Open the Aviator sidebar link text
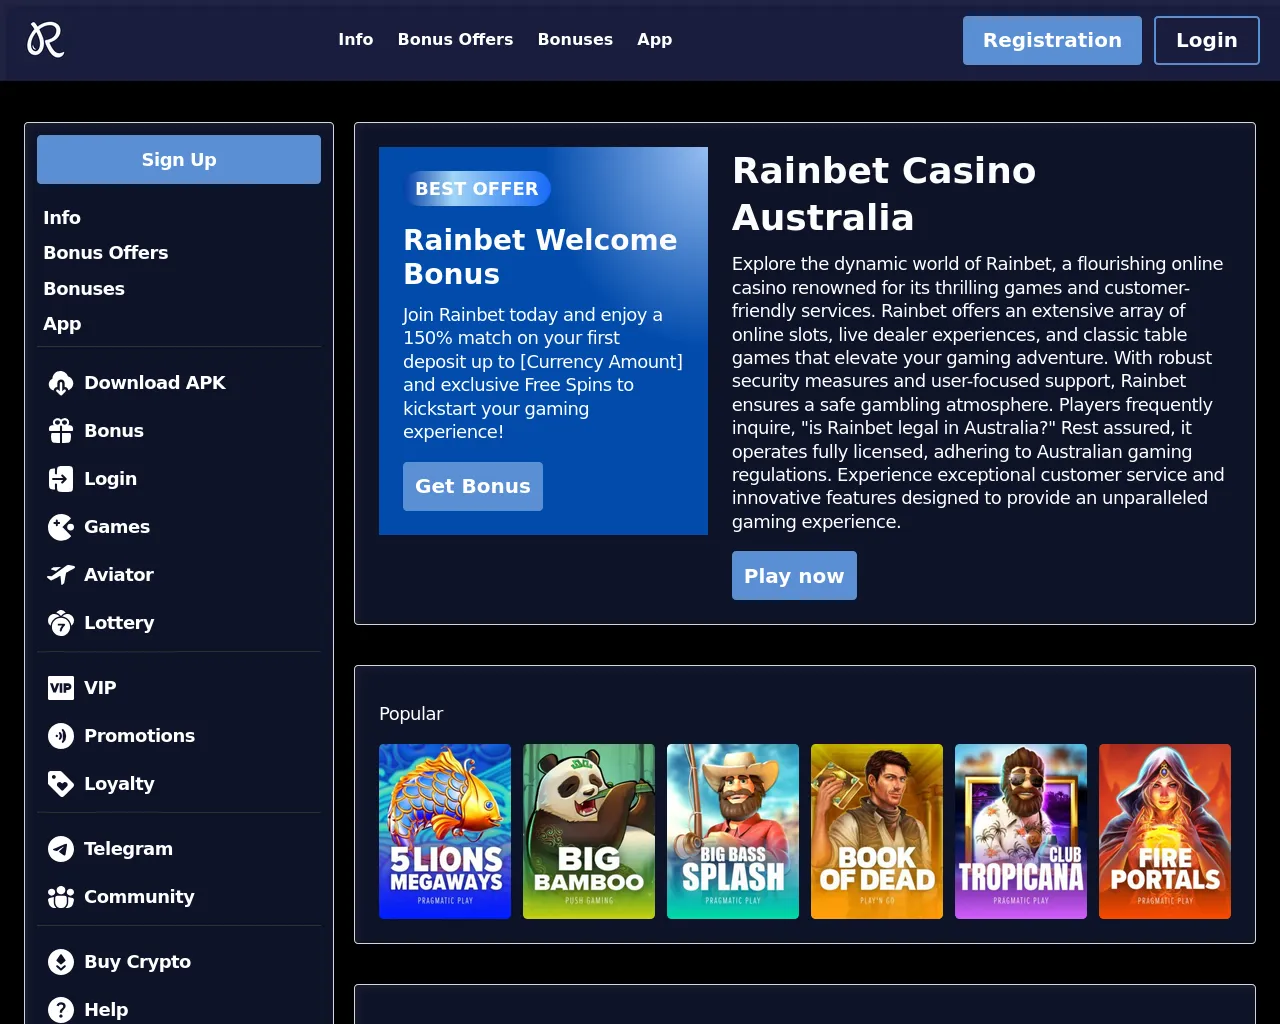 (119, 575)
